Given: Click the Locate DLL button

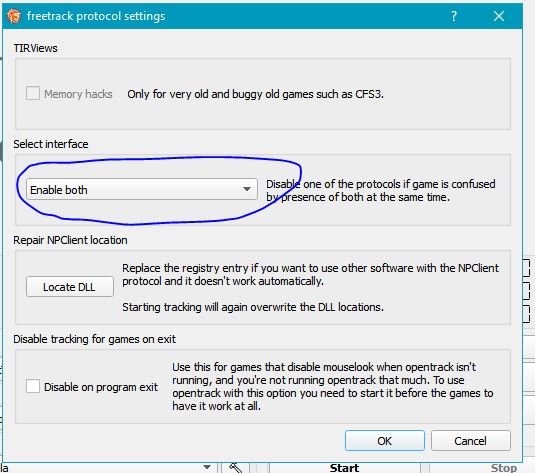Looking at the screenshot, I should pyautogui.click(x=70, y=287).
